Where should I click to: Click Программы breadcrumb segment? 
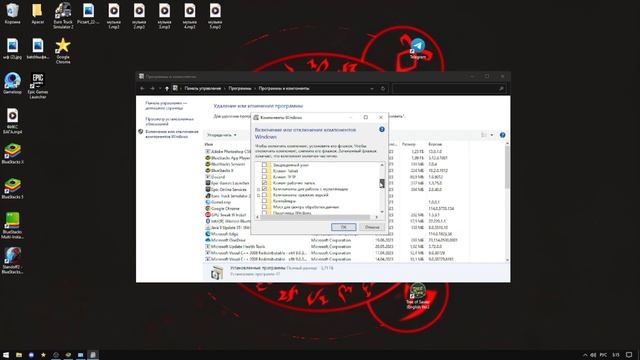coord(240,88)
